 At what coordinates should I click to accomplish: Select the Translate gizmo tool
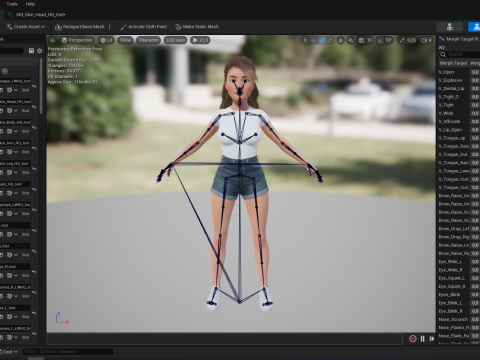pos(313,40)
